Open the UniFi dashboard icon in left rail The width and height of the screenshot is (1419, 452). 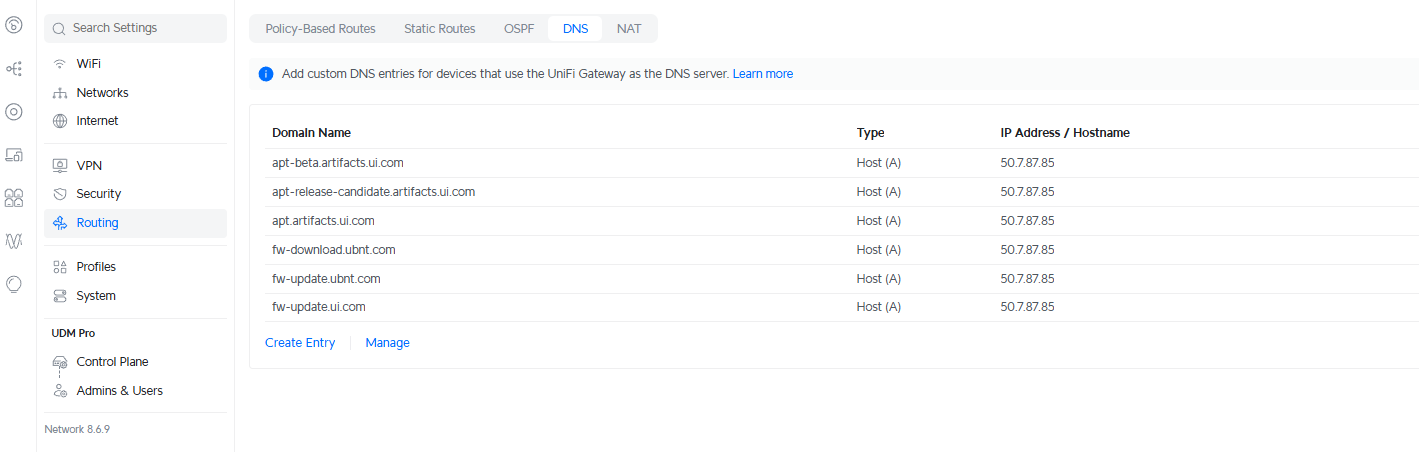14,26
